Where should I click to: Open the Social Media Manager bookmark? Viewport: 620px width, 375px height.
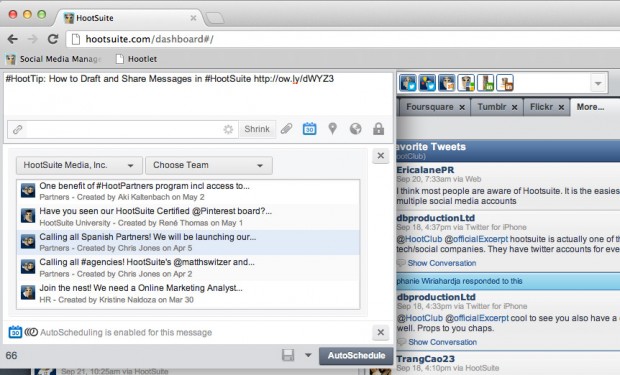click(x=53, y=59)
